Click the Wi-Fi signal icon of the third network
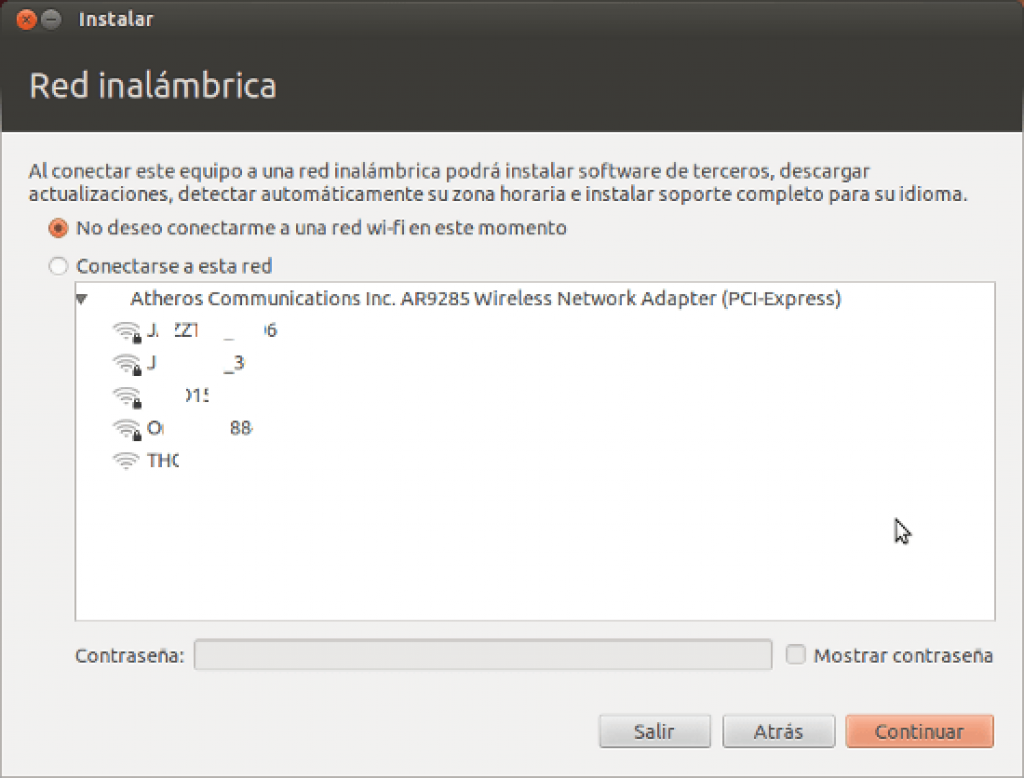 [x=127, y=397]
